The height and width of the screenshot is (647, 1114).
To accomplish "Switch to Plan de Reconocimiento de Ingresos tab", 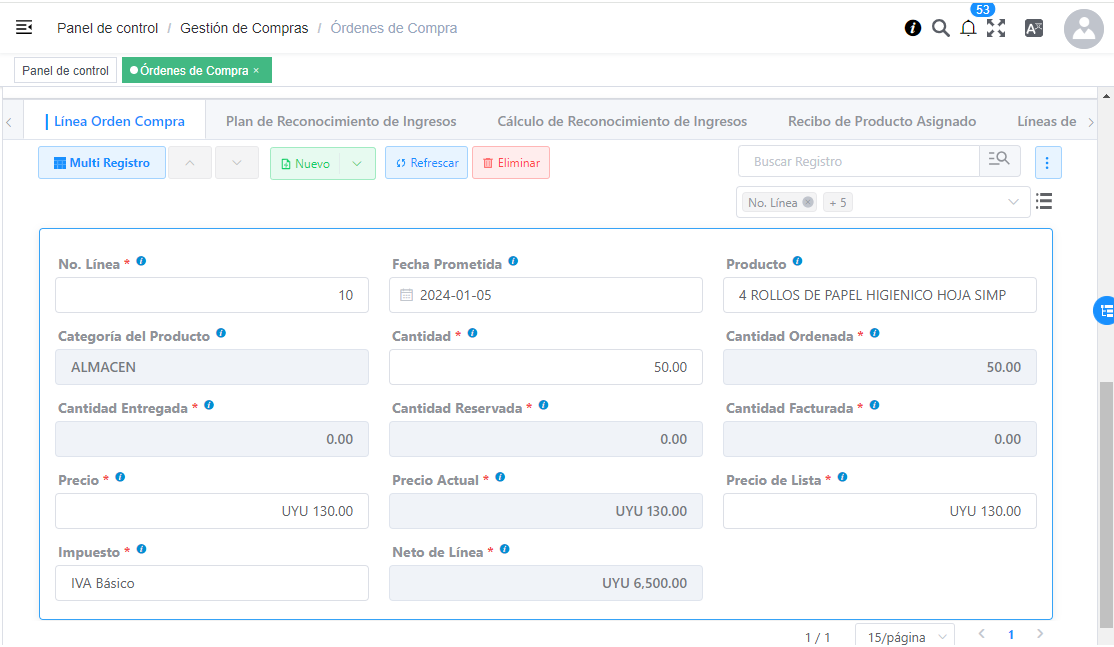I will (x=341, y=121).
